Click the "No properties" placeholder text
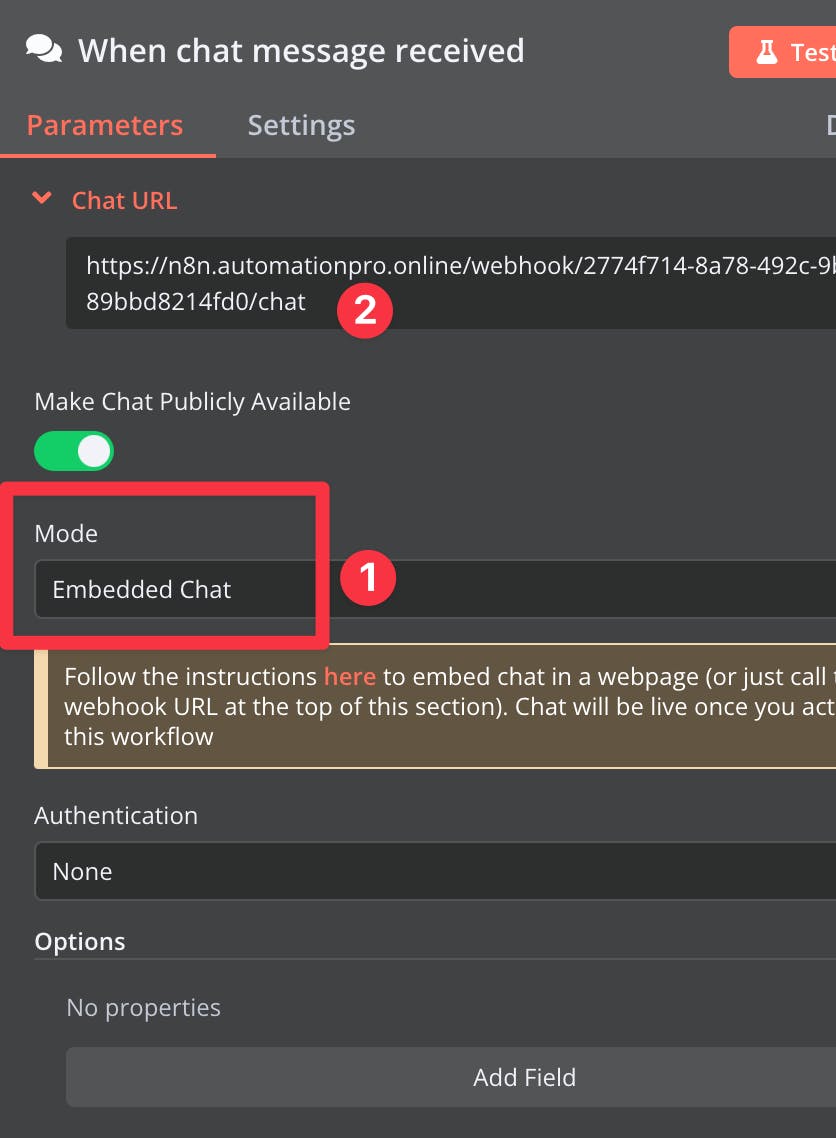The height and width of the screenshot is (1138, 836). click(x=143, y=1007)
